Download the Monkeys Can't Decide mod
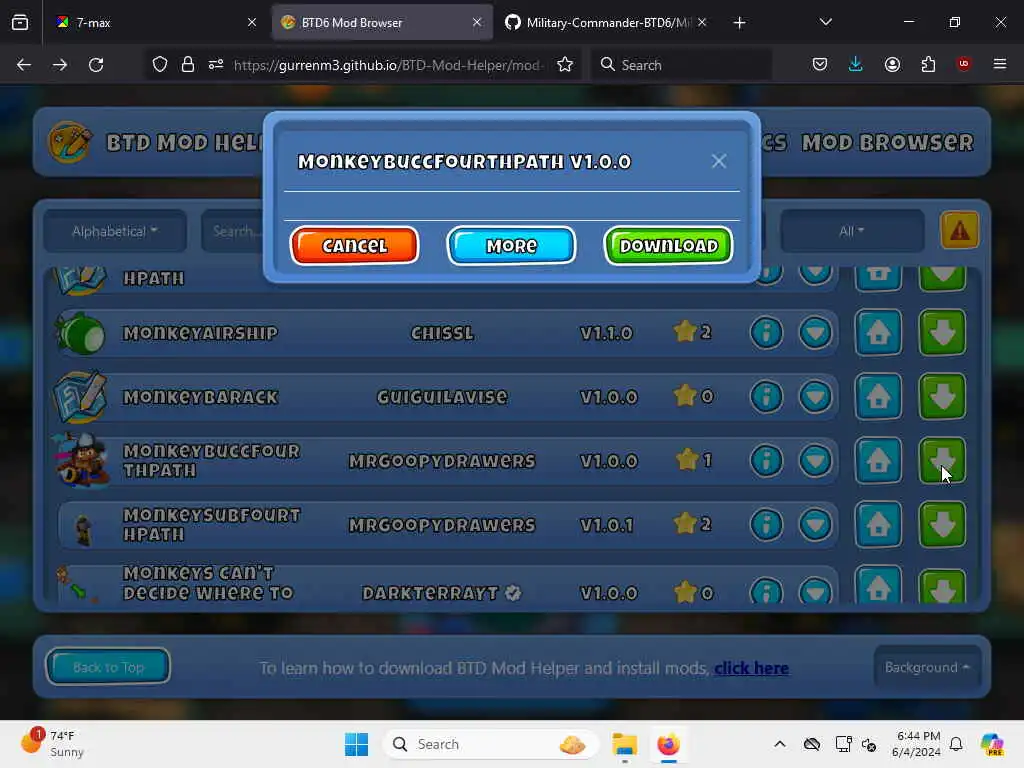The width and height of the screenshot is (1024, 768). pos(942,586)
